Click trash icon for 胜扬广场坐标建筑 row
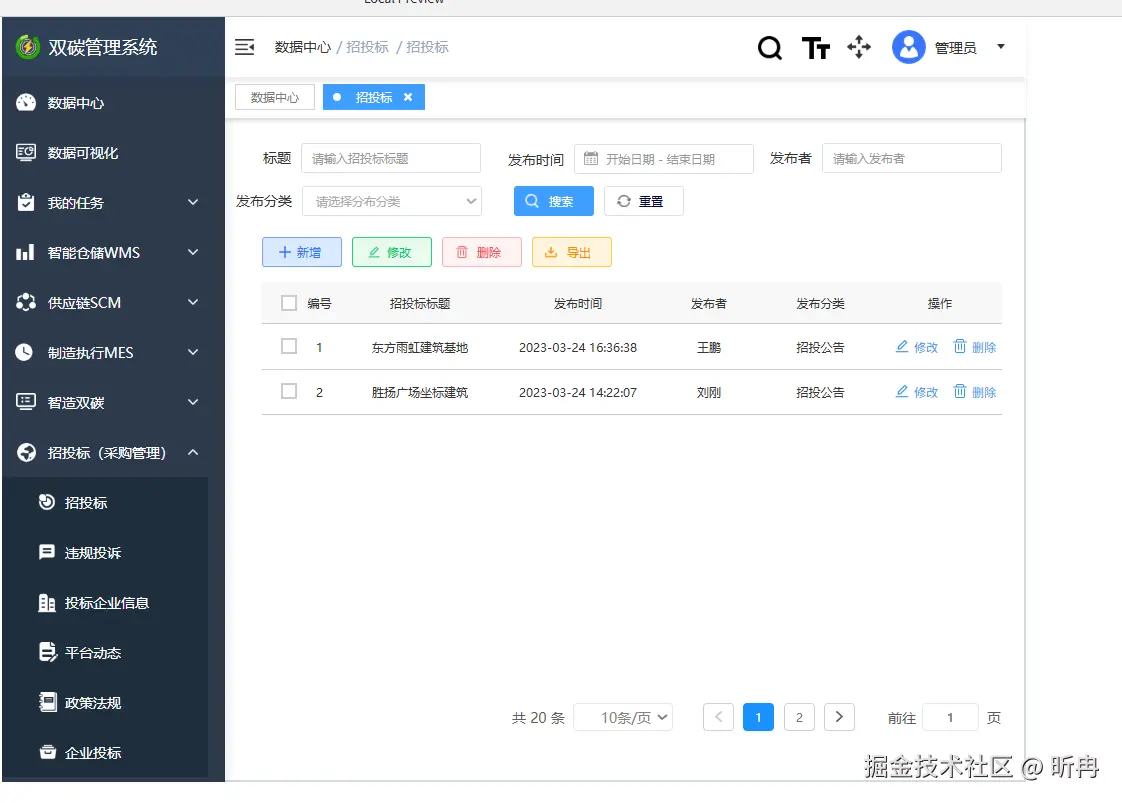 tap(960, 391)
